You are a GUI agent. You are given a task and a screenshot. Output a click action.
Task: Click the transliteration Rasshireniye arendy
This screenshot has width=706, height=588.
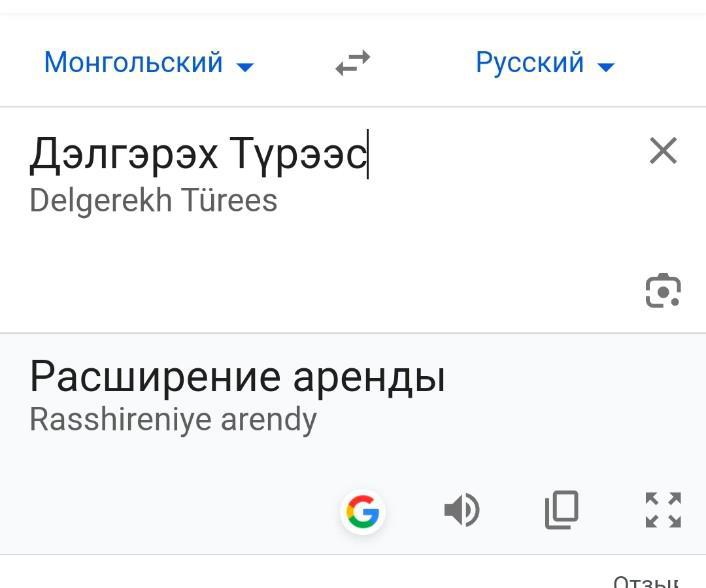click(x=173, y=419)
